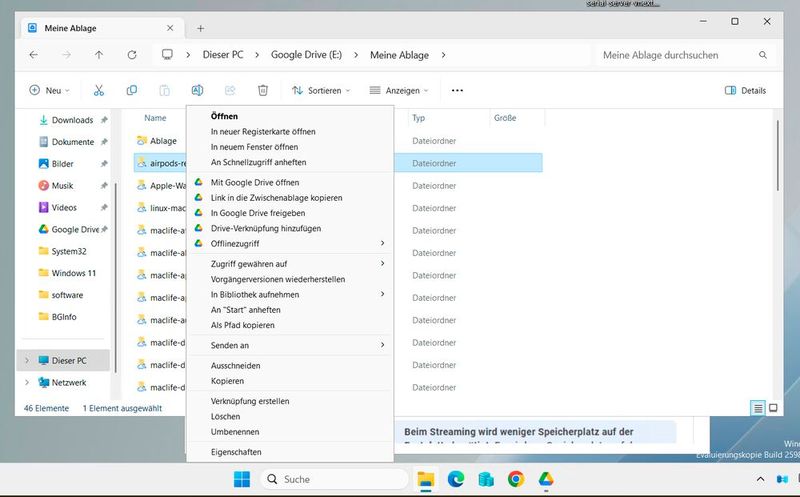Toggle the Details pane button

pos(745,90)
